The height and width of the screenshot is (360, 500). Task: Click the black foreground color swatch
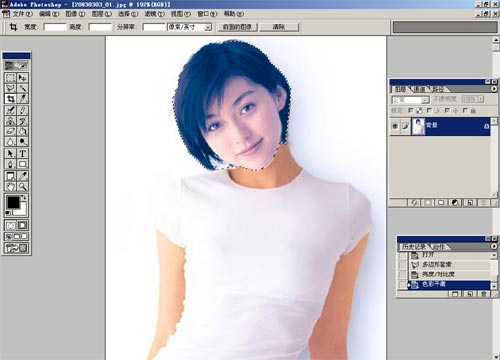click(13, 202)
